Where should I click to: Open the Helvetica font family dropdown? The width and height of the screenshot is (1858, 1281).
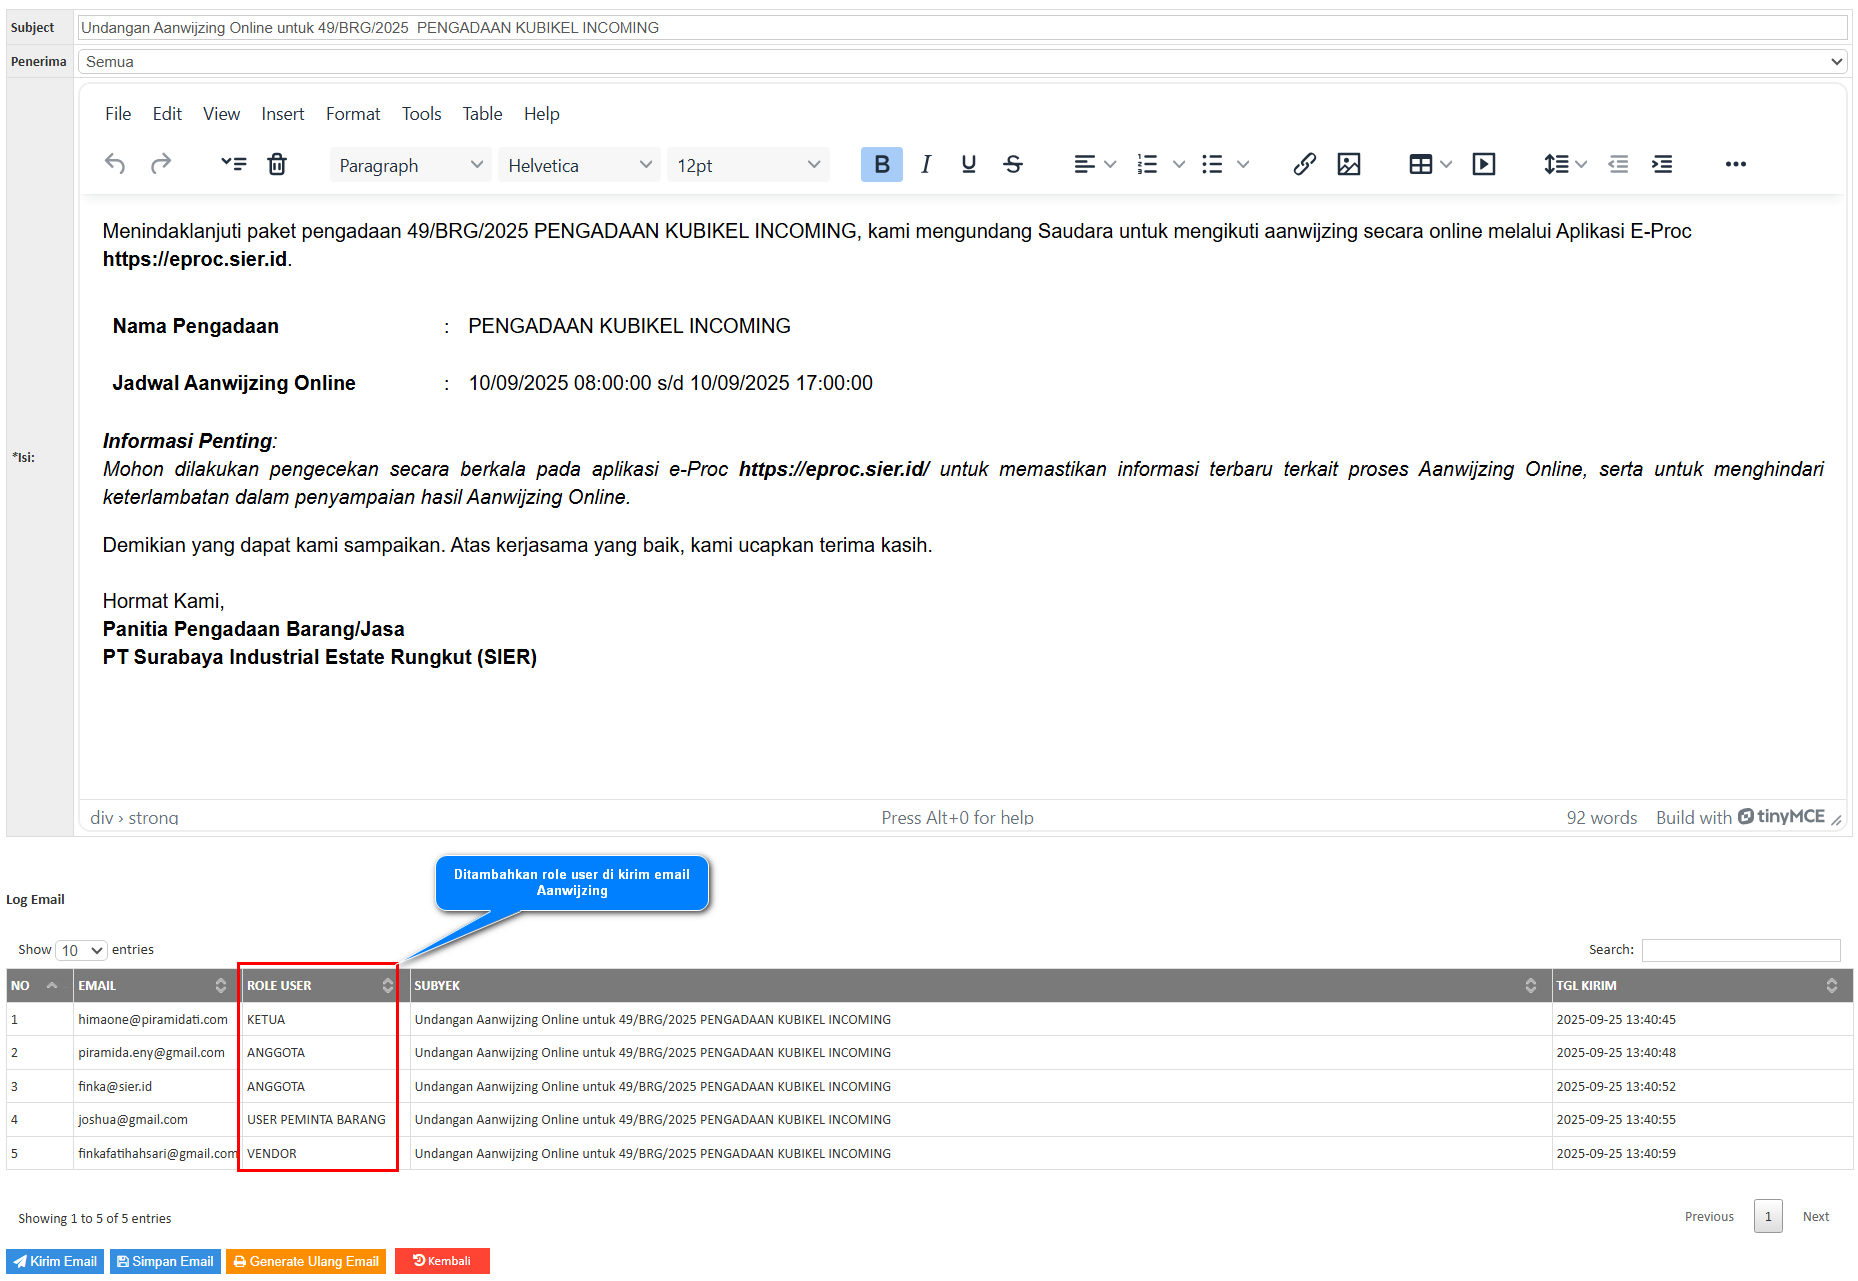(579, 165)
